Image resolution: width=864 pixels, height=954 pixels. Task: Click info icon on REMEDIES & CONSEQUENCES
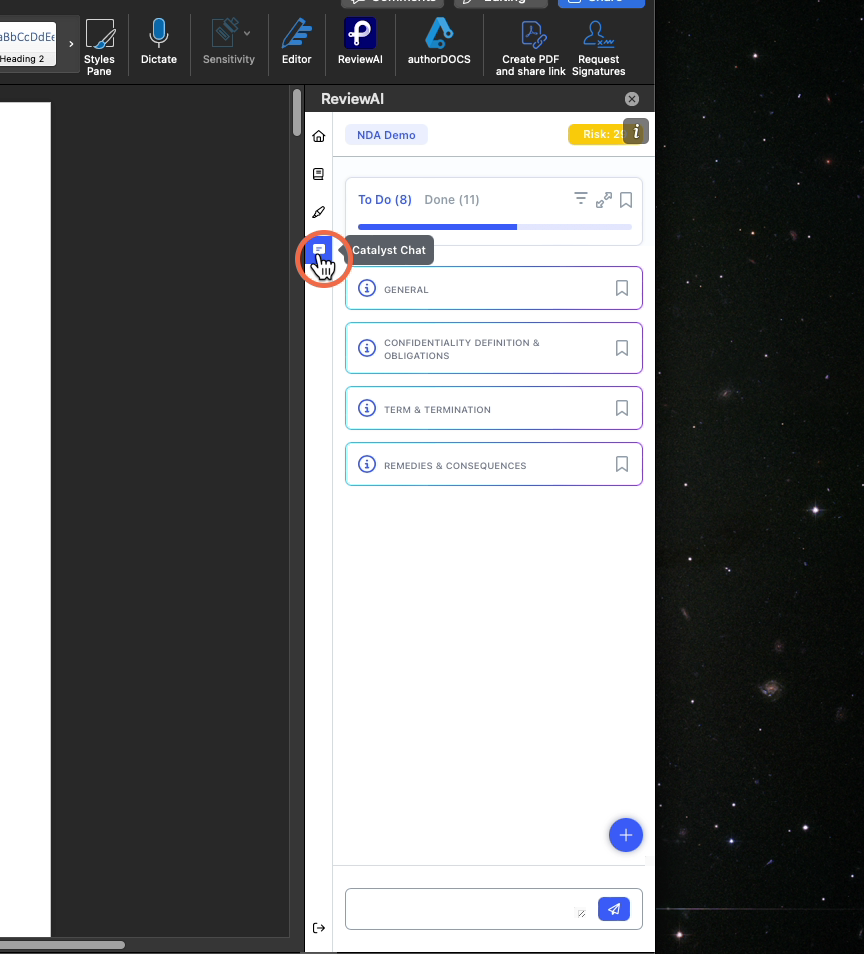tap(366, 464)
